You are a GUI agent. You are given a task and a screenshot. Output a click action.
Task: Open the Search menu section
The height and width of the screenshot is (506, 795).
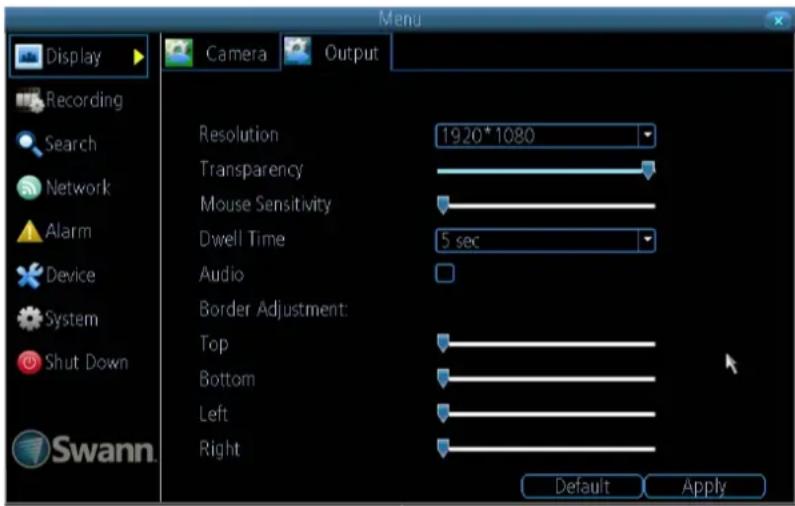57,144
